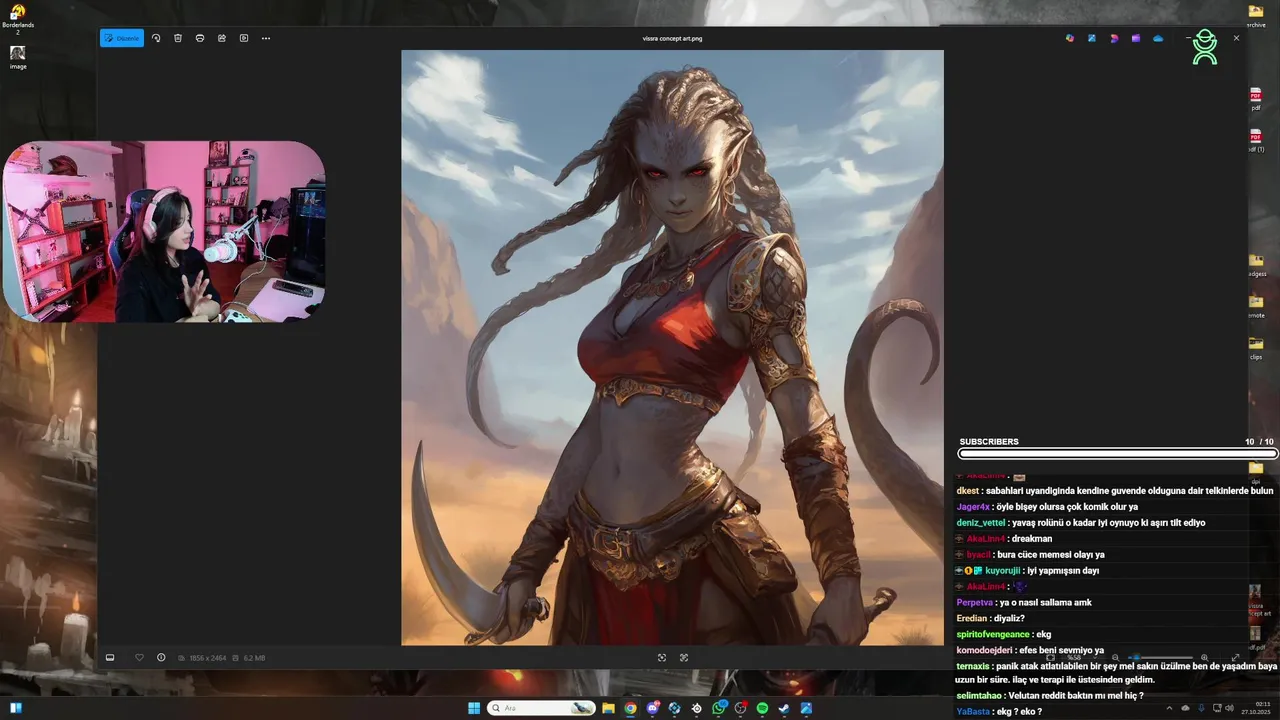Image resolution: width=1280 pixels, height=720 pixels.
Task: Start slideshow from Photos toolbar
Action: pos(244,38)
